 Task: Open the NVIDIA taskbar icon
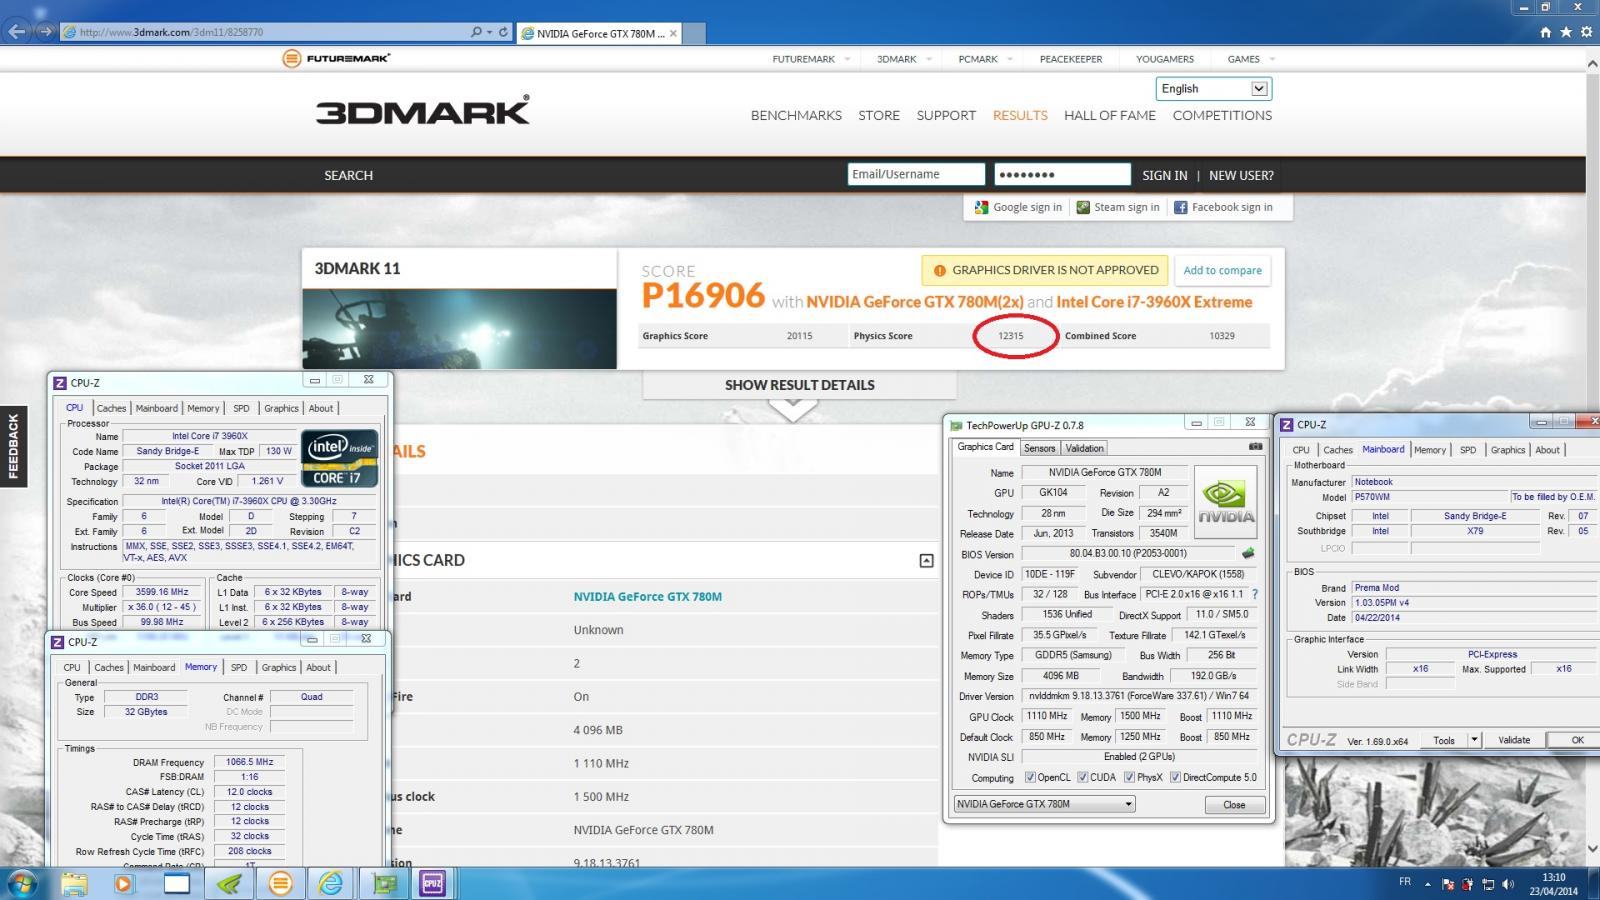229,884
